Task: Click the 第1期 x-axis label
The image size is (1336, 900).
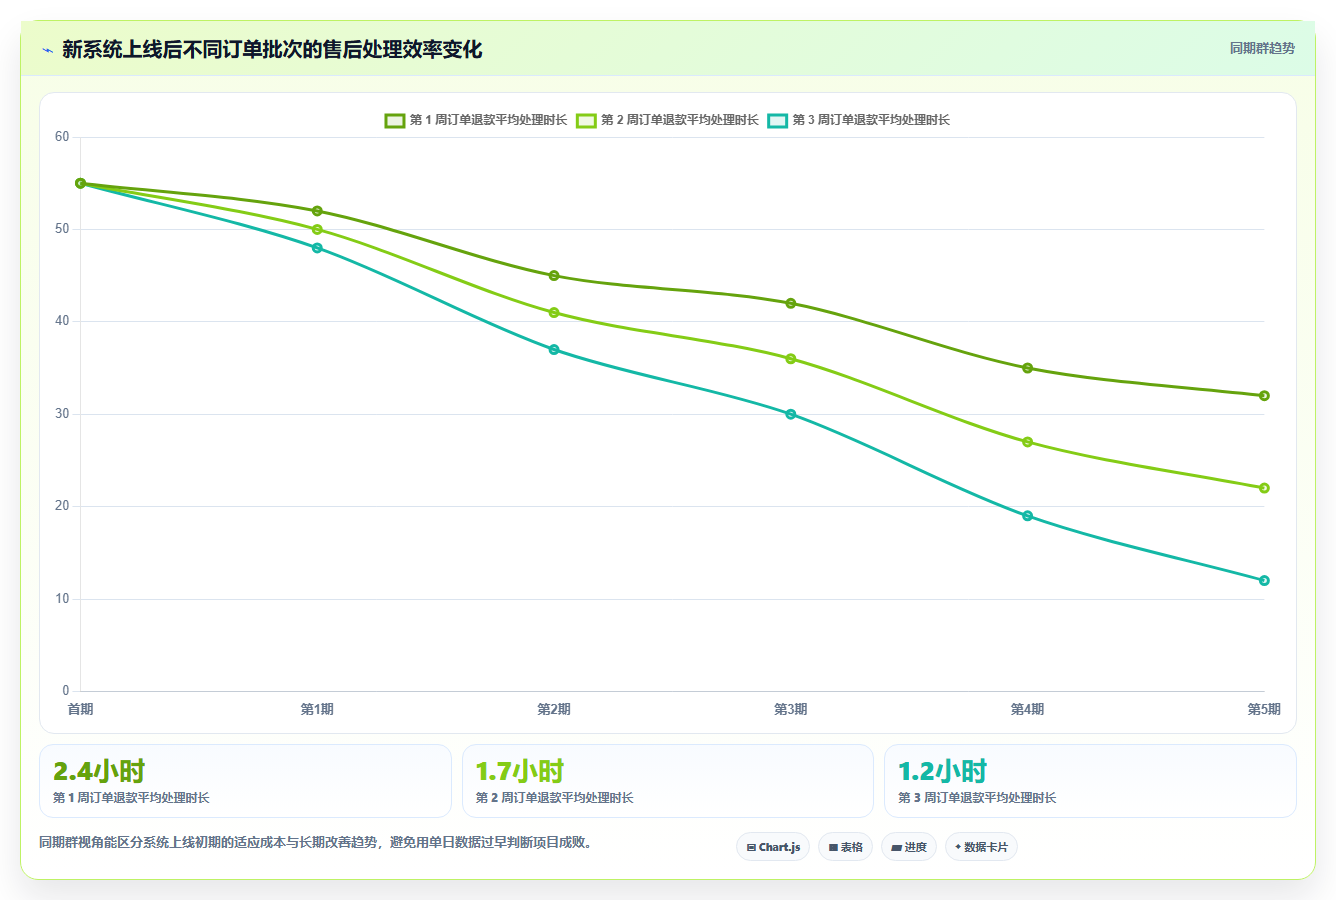Action: click(x=317, y=709)
